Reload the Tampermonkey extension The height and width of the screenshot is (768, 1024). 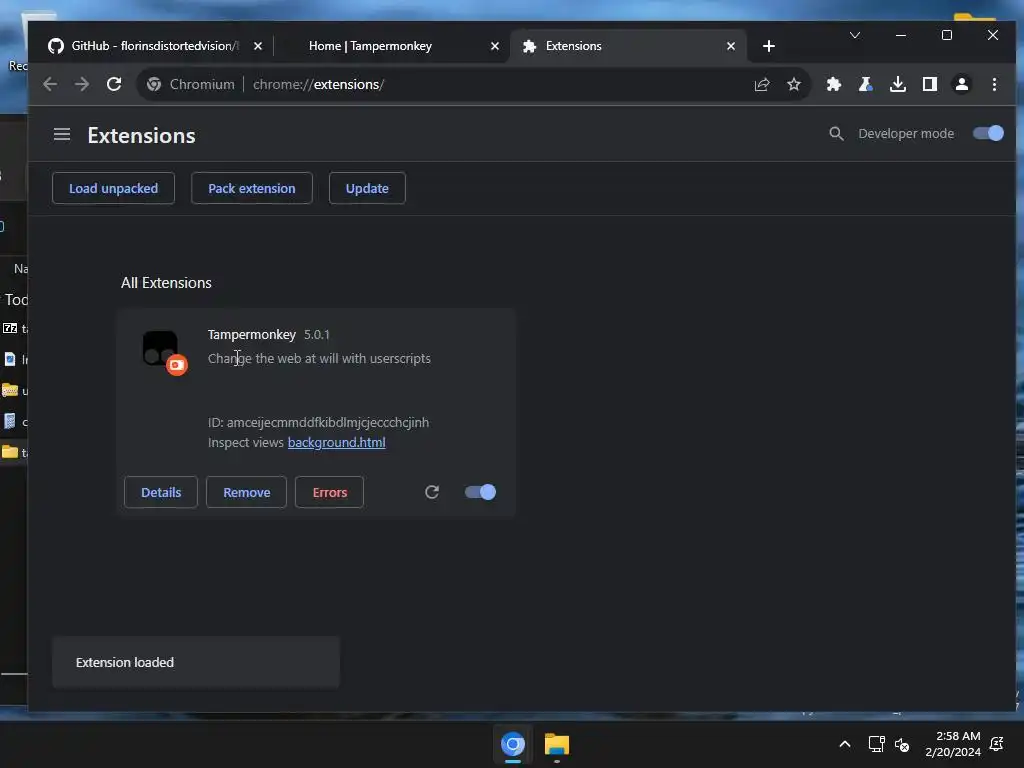click(432, 492)
